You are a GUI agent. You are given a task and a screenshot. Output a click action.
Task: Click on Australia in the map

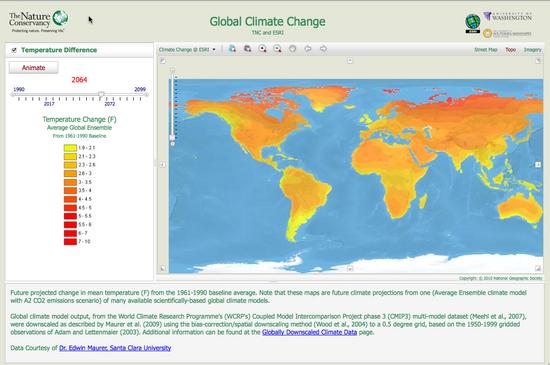(x=519, y=209)
